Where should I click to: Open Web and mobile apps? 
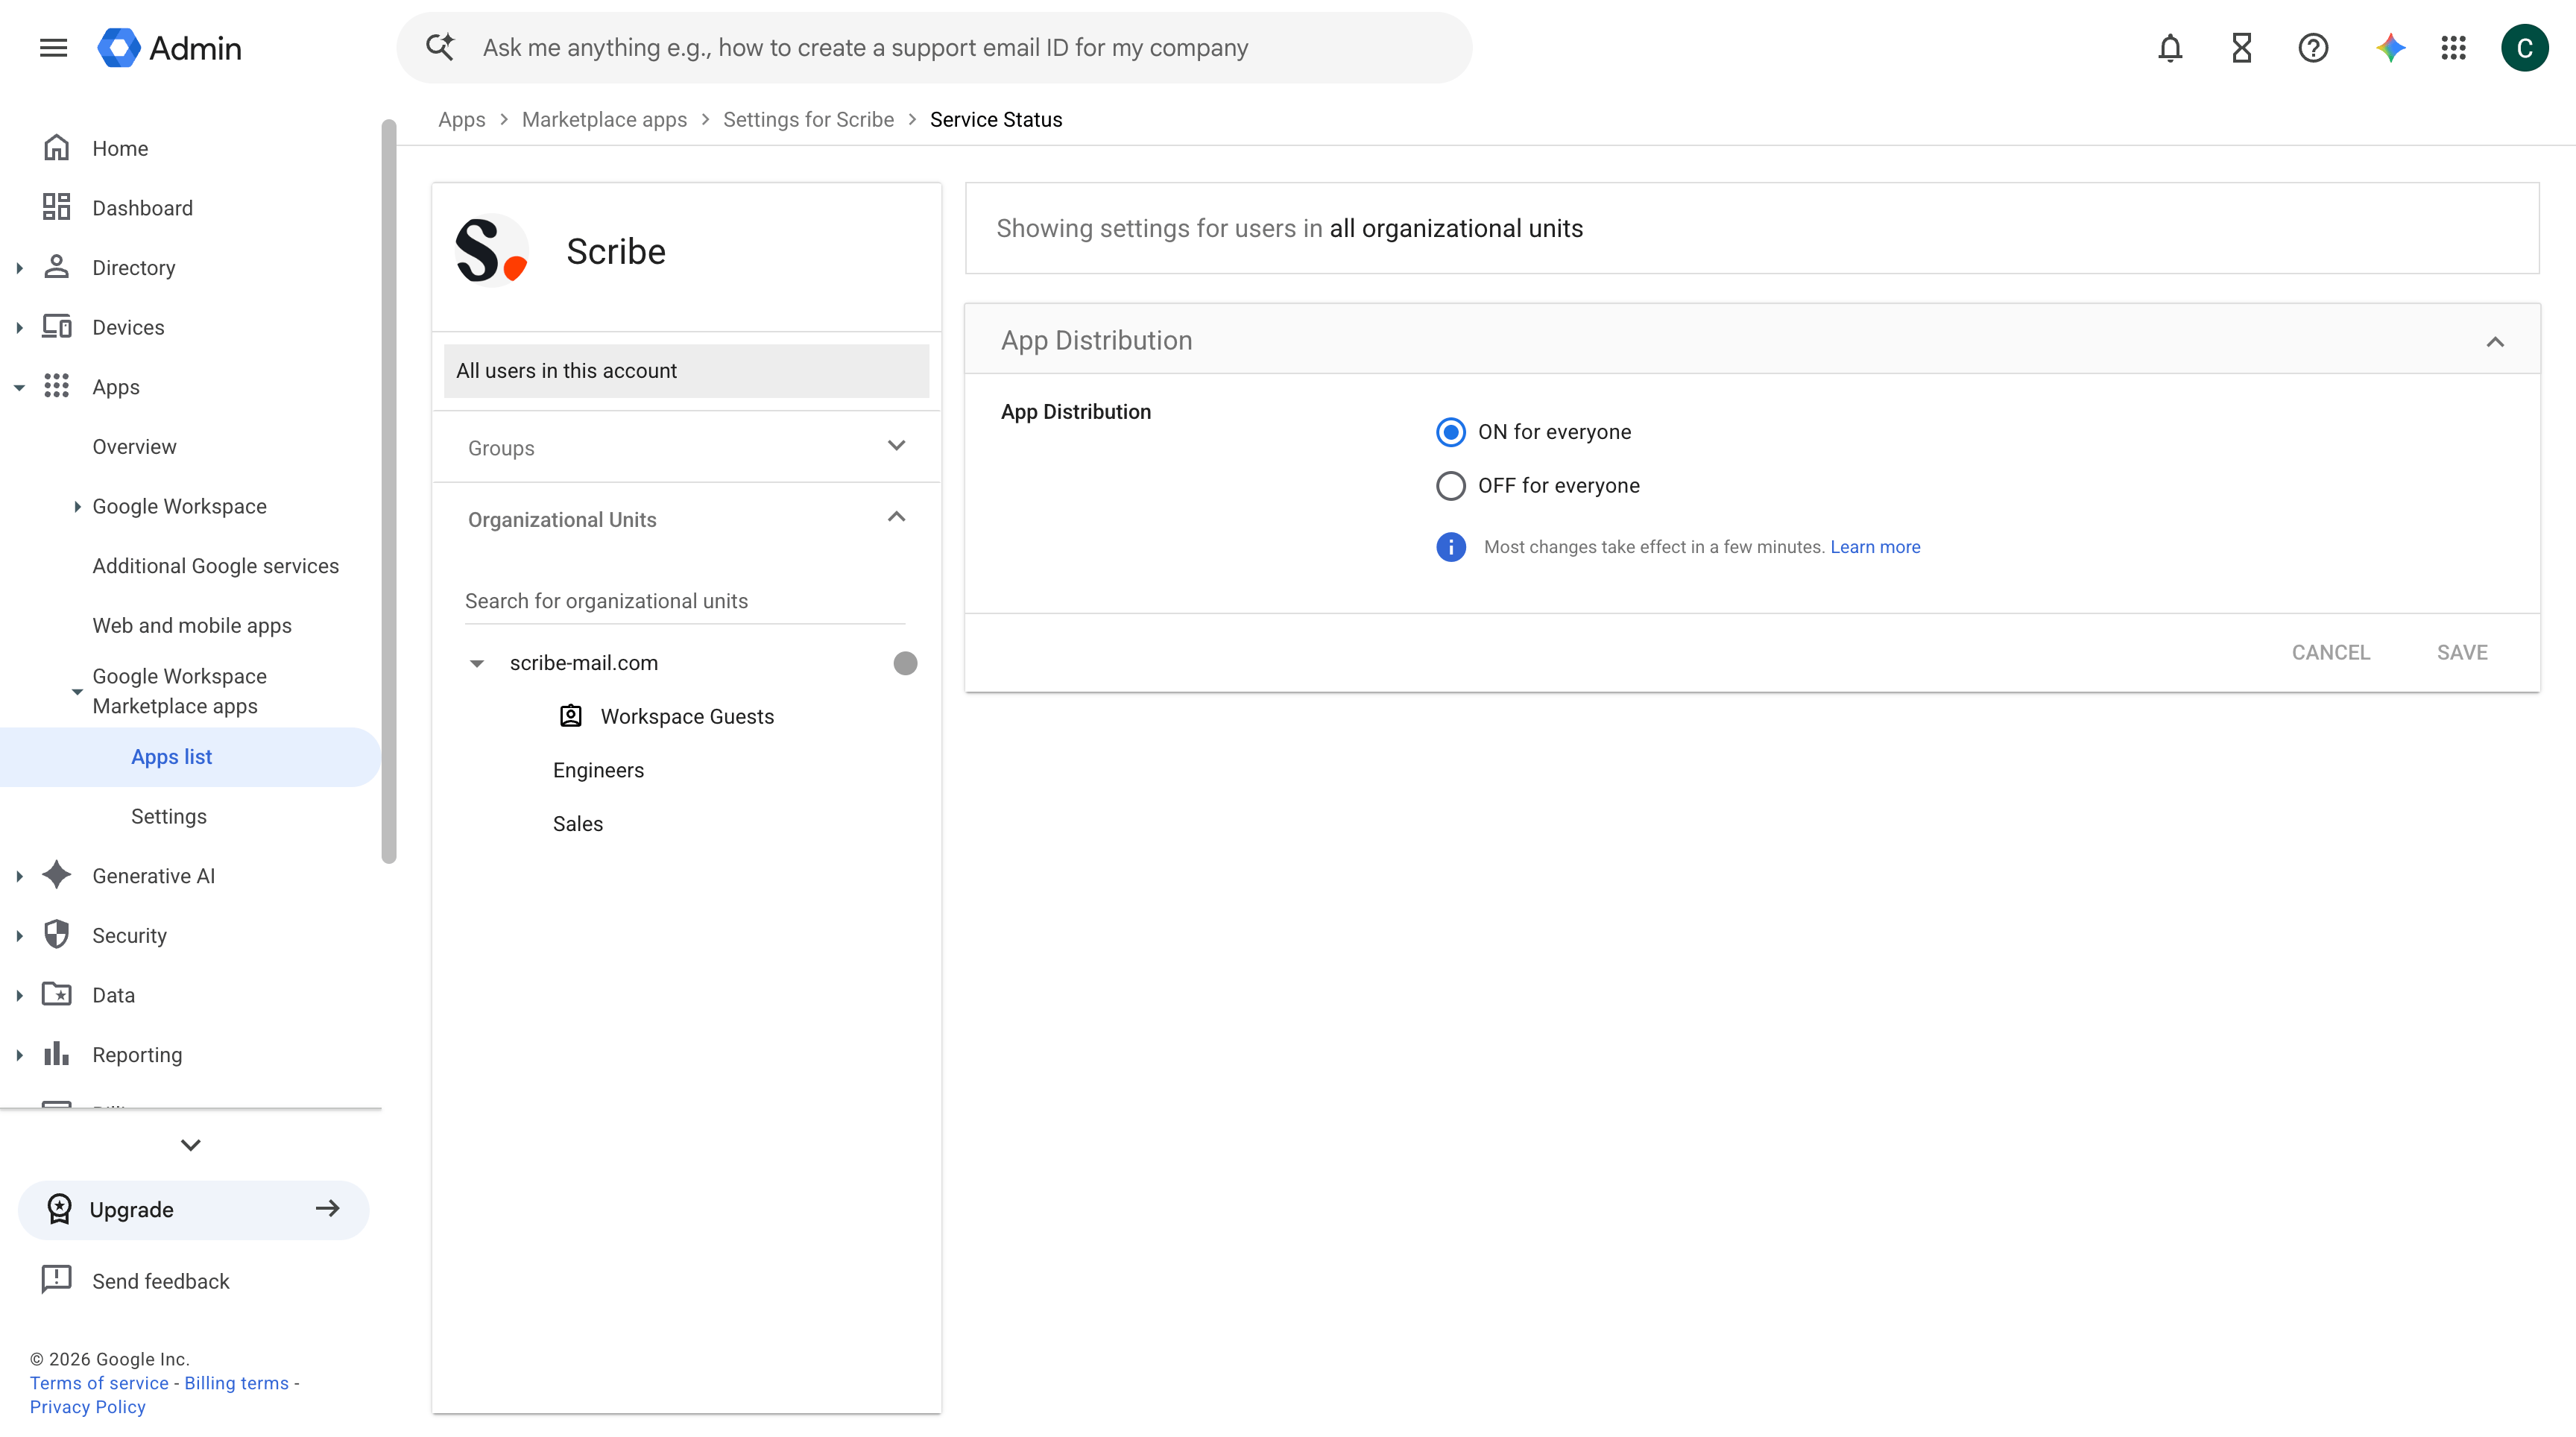tap(192, 625)
